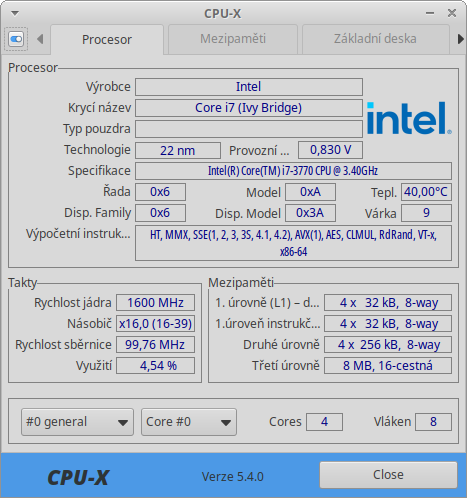Click the Využití value 4,54 %

[155, 366]
